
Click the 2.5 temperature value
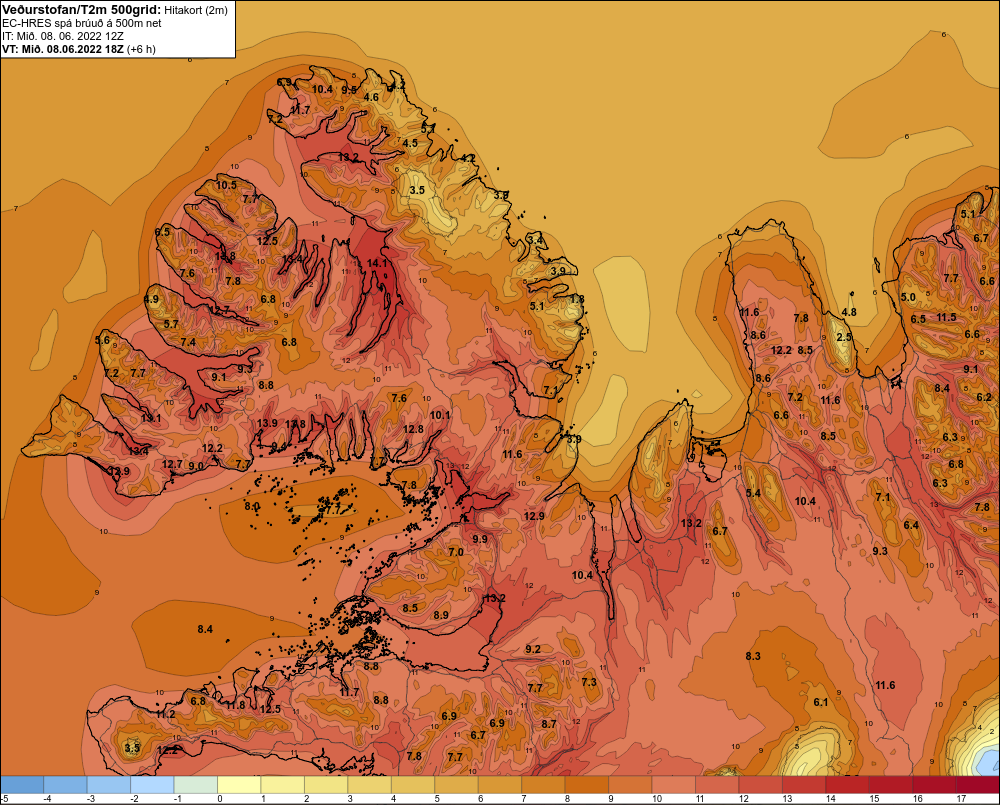coord(844,337)
